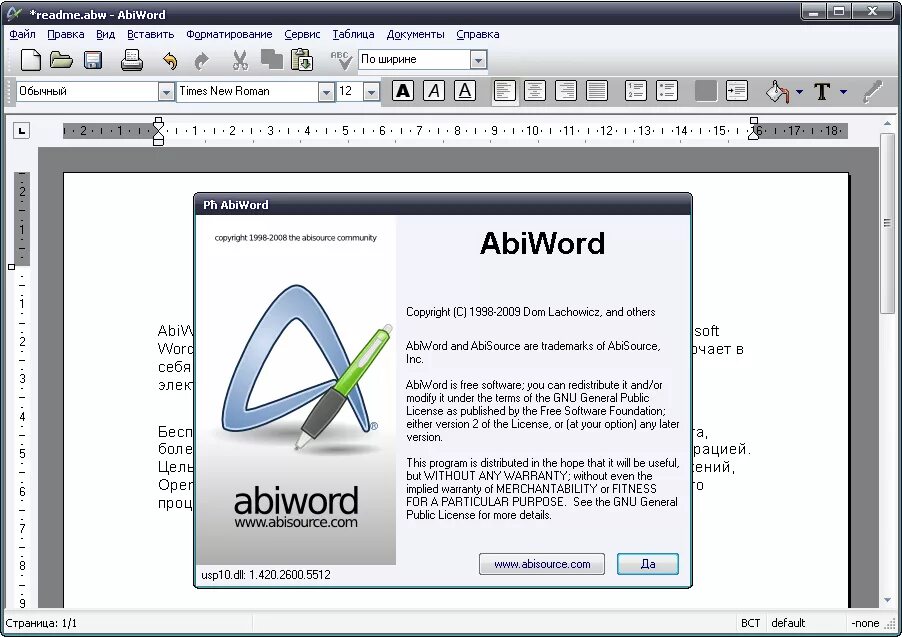Open the Справка menu
Screen dimensions: 902x637
[477, 35]
